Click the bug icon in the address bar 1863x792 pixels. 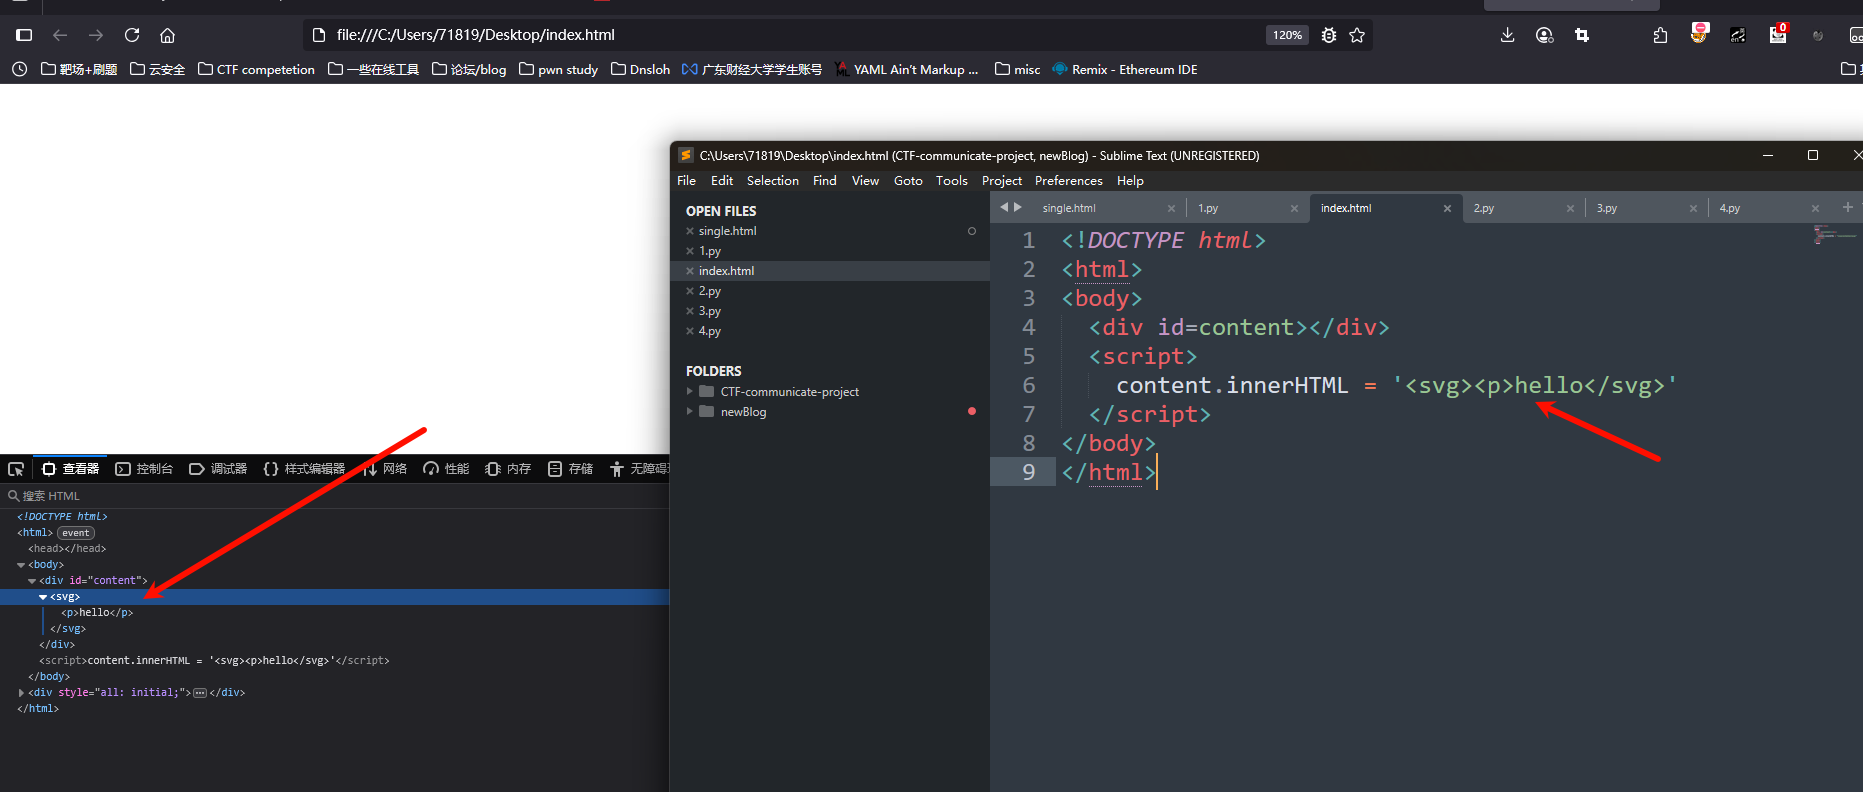(x=1329, y=35)
